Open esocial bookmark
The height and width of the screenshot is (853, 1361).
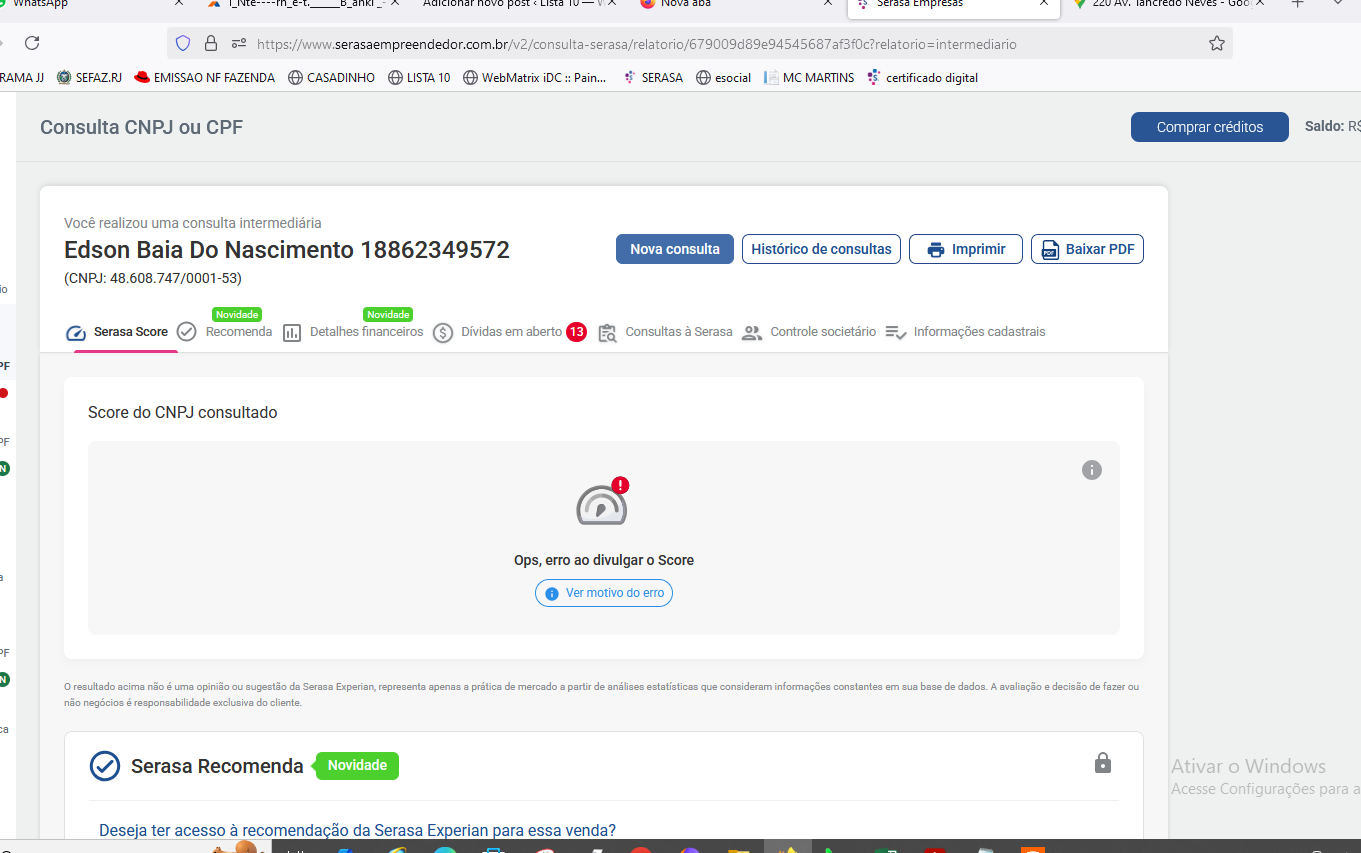click(724, 77)
